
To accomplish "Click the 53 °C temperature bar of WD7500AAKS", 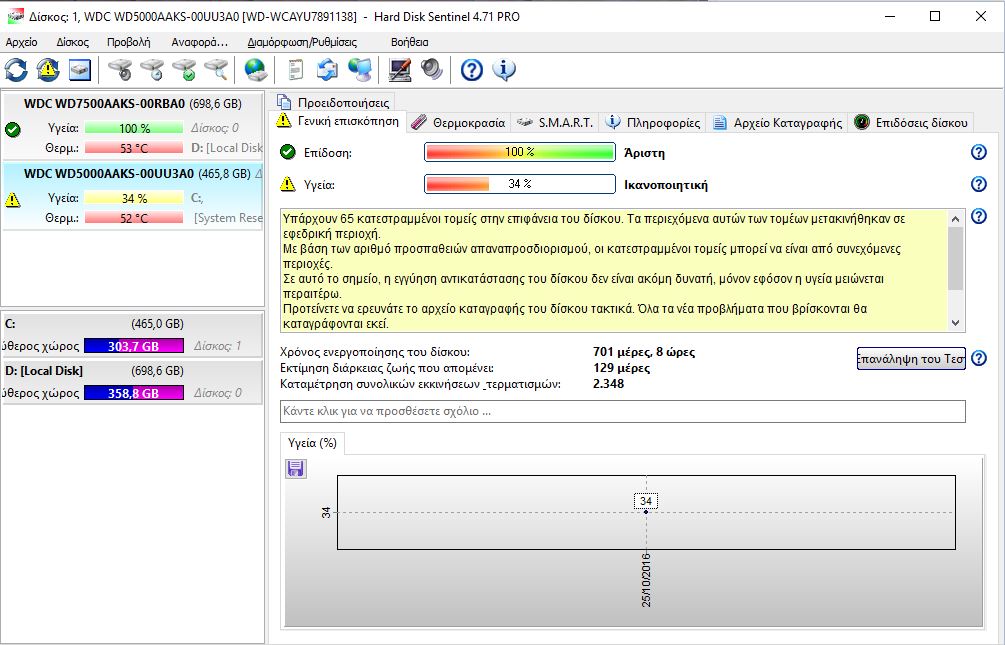I will click(133, 148).
